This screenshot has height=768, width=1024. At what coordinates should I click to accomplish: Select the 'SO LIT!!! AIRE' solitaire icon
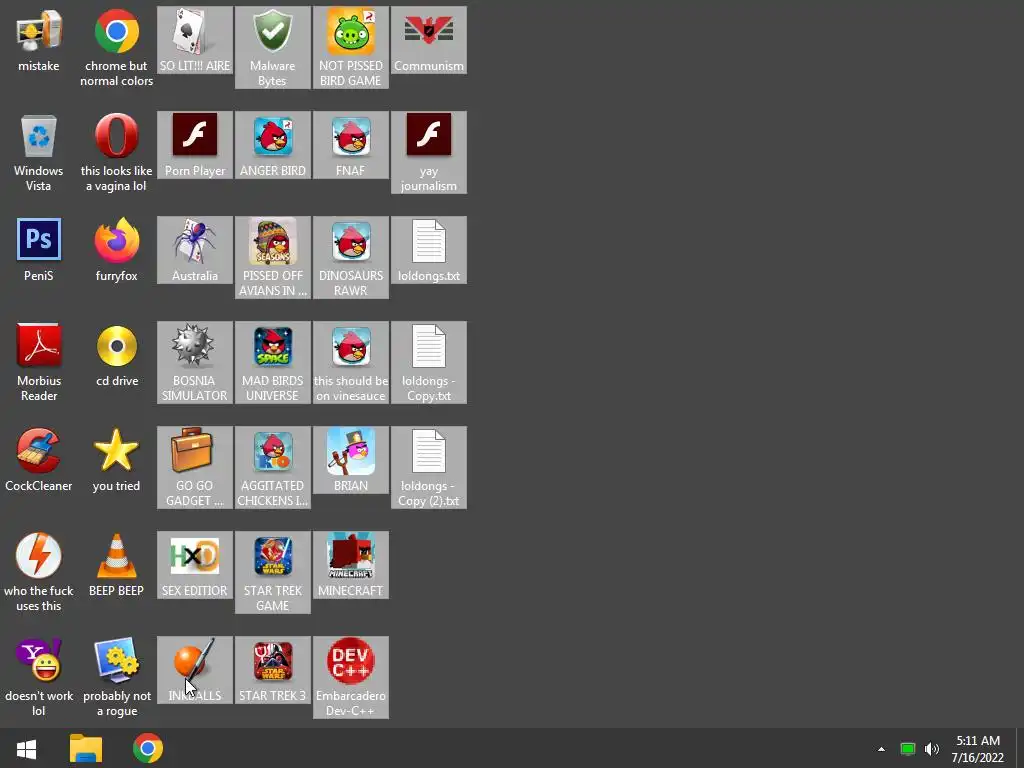[195, 40]
